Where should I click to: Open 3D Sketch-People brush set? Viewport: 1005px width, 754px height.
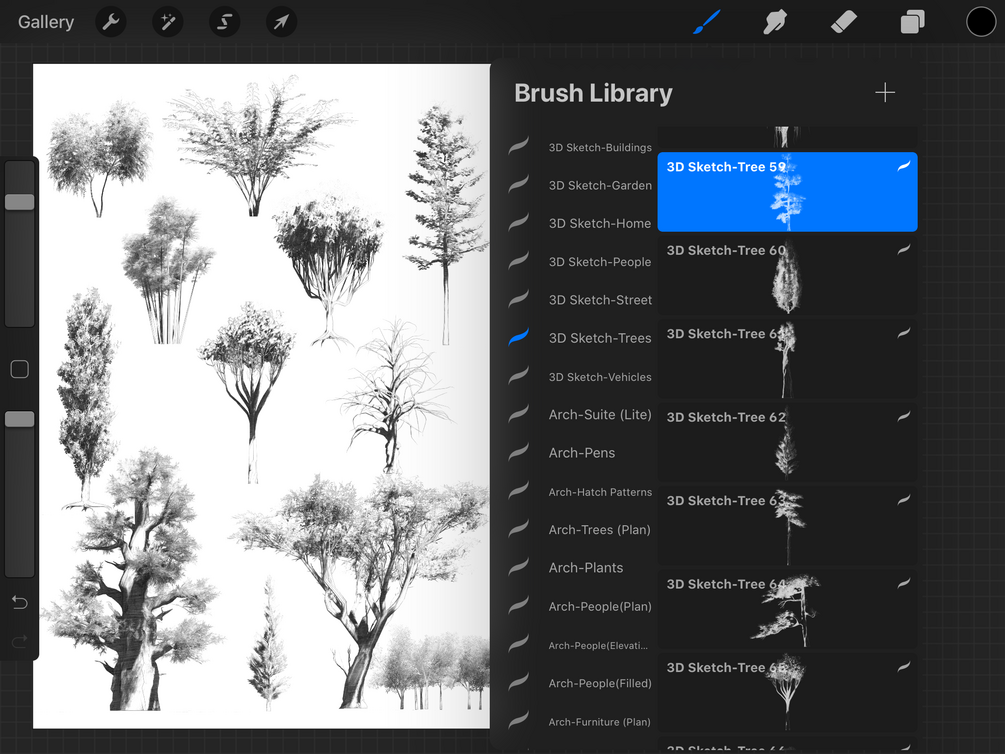pos(599,262)
